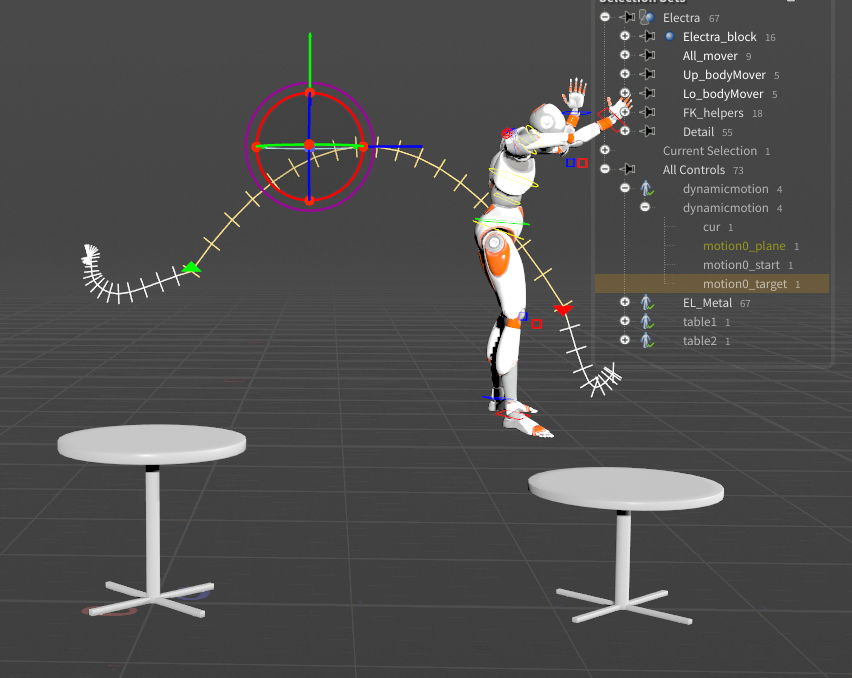This screenshot has width=852, height=678.
Task: Click the selection set icon for Lo_bodyMover
Action: [x=647, y=93]
